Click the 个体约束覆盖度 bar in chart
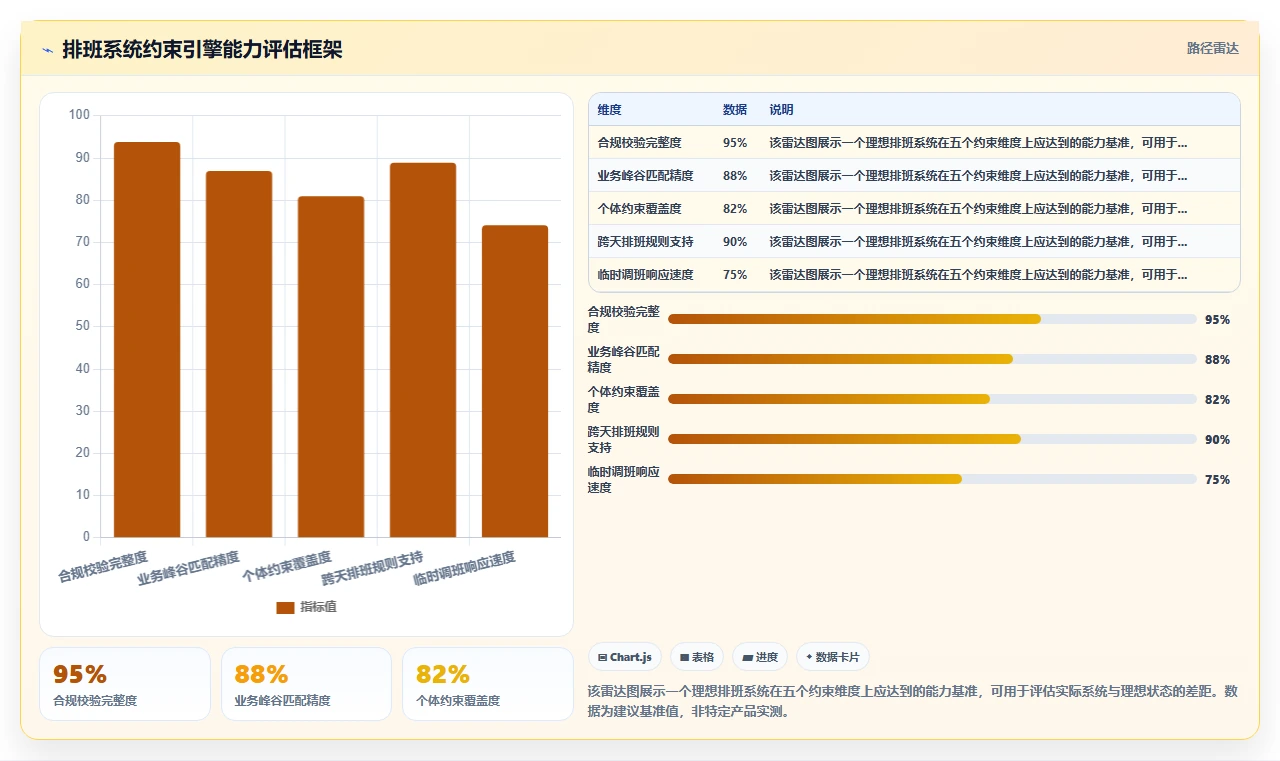The width and height of the screenshot is (1280, 761). (x=331, y=367)
